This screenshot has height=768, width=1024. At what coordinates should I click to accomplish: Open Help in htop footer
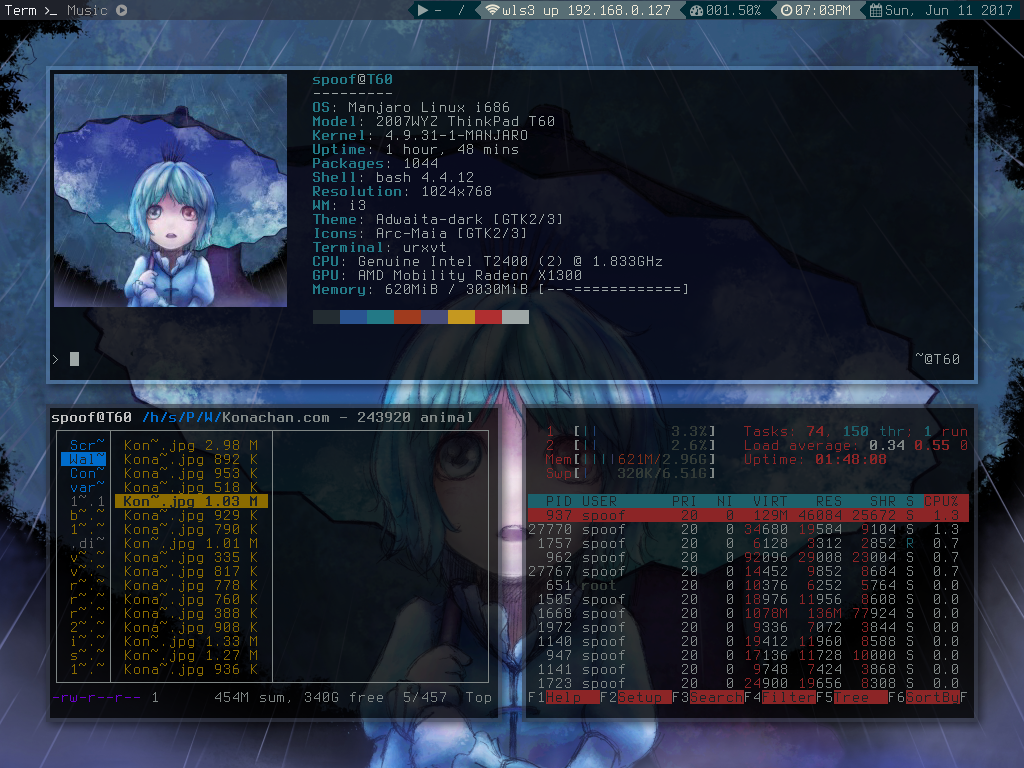(563, 697)
